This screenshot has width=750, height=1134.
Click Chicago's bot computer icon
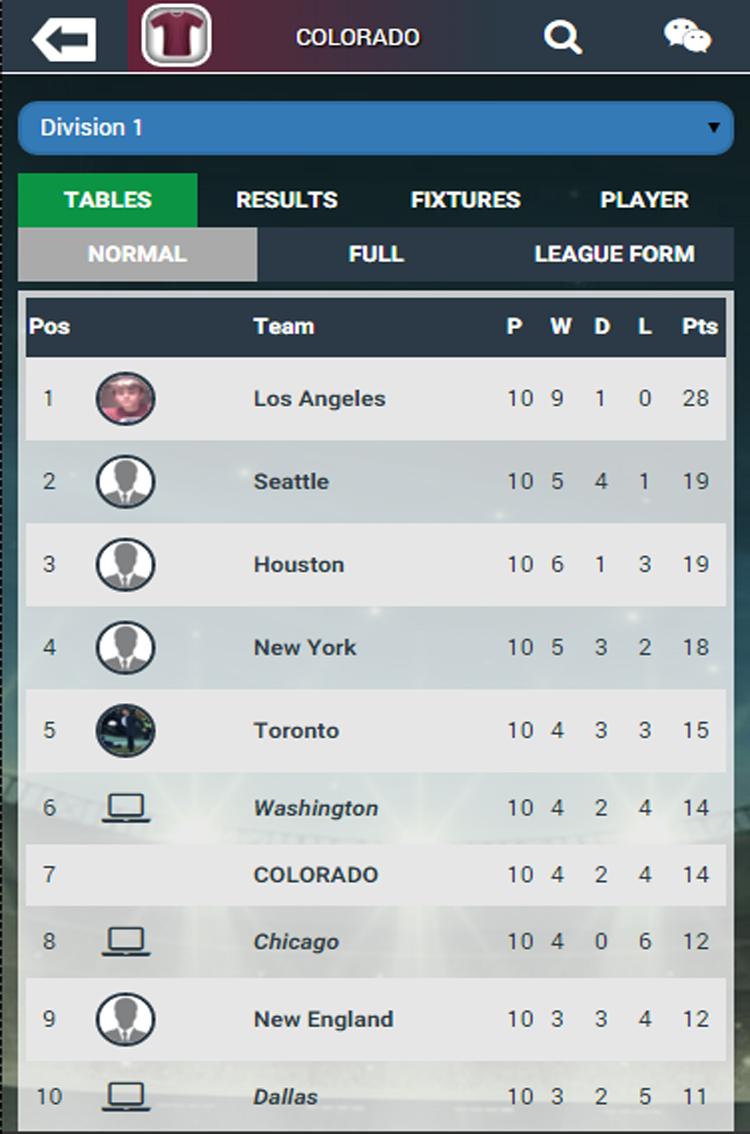[125, 941]
